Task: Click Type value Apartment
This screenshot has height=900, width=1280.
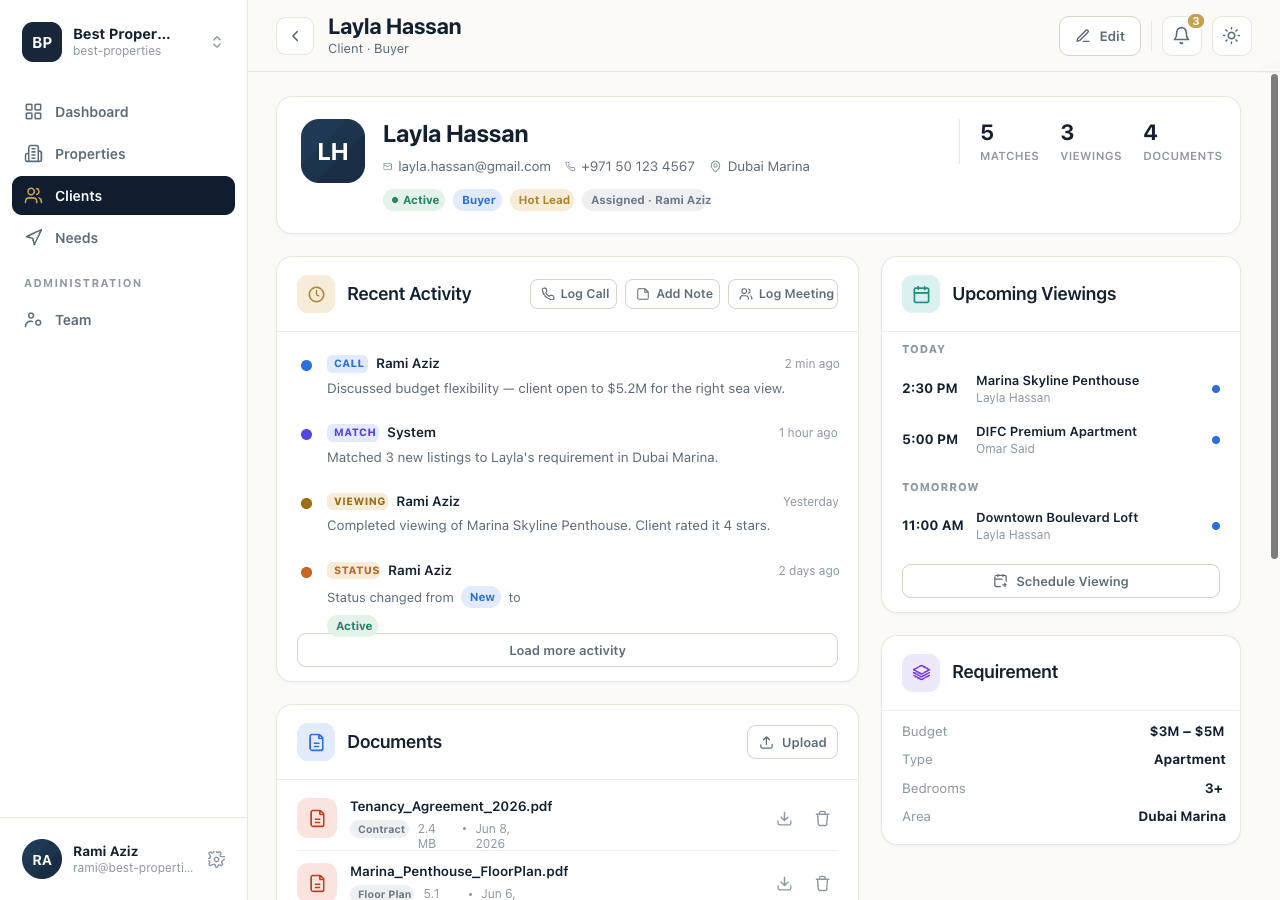Action: (1189, 759)
